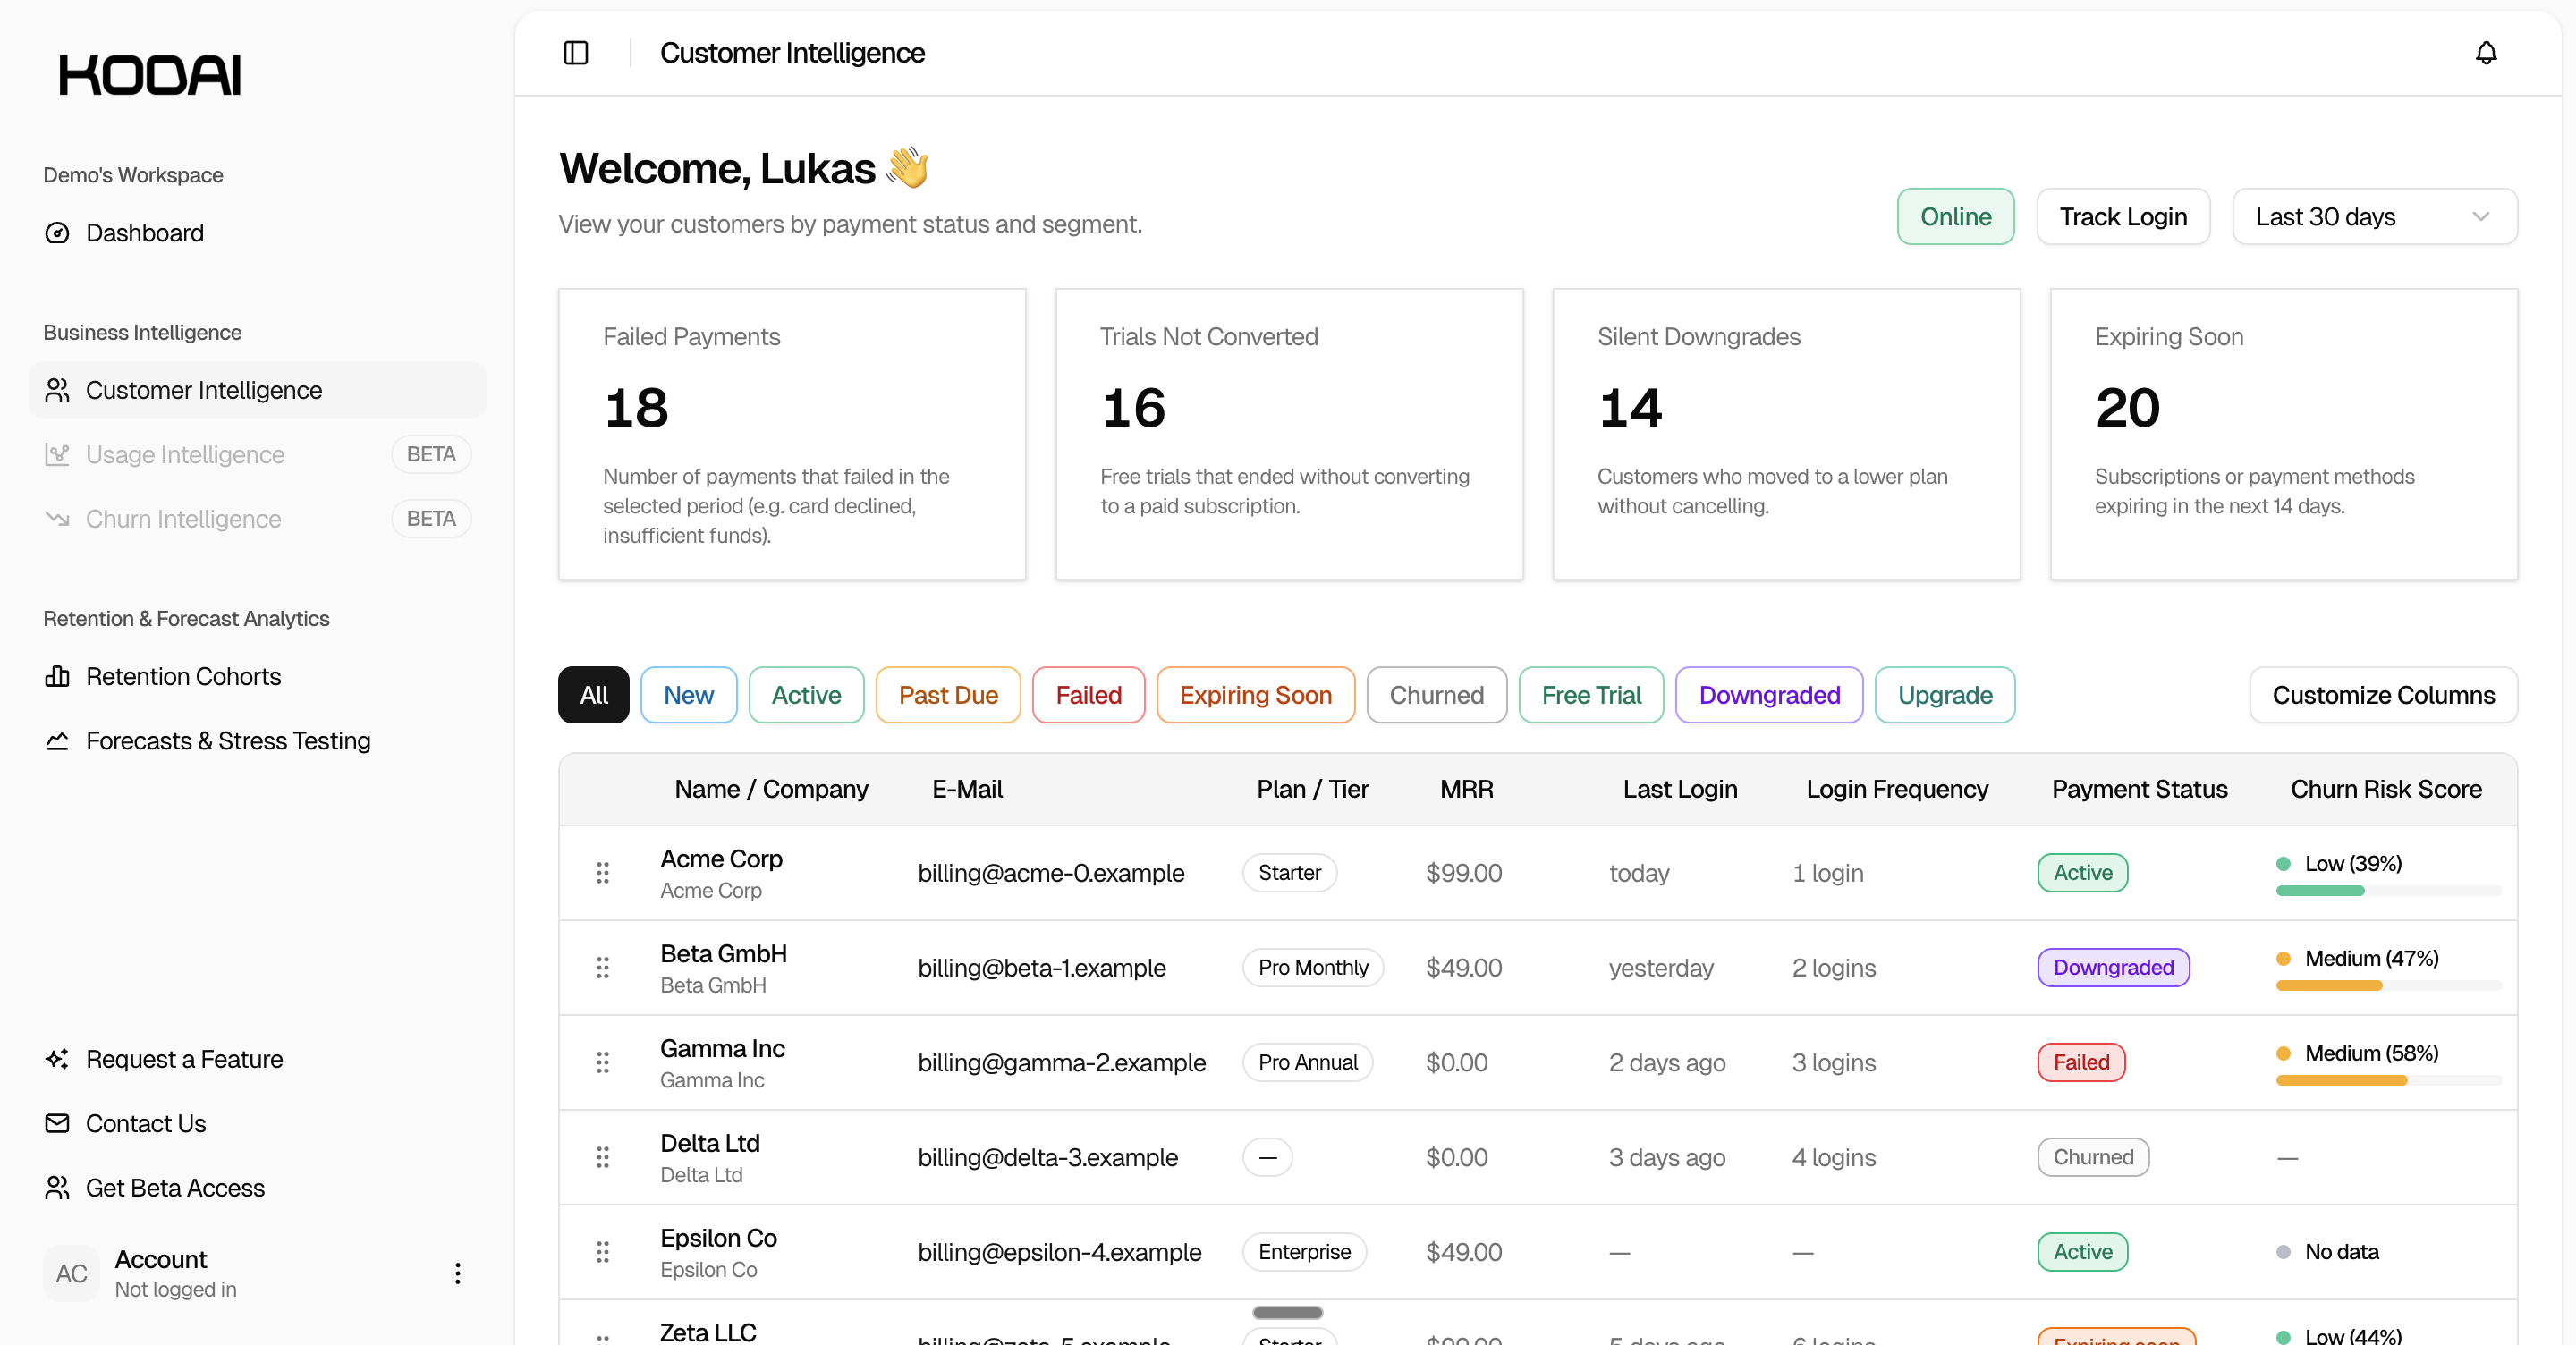Click Gamma Inc churn risk progress bar

pyautogui.click(x=2387, y=1080)
